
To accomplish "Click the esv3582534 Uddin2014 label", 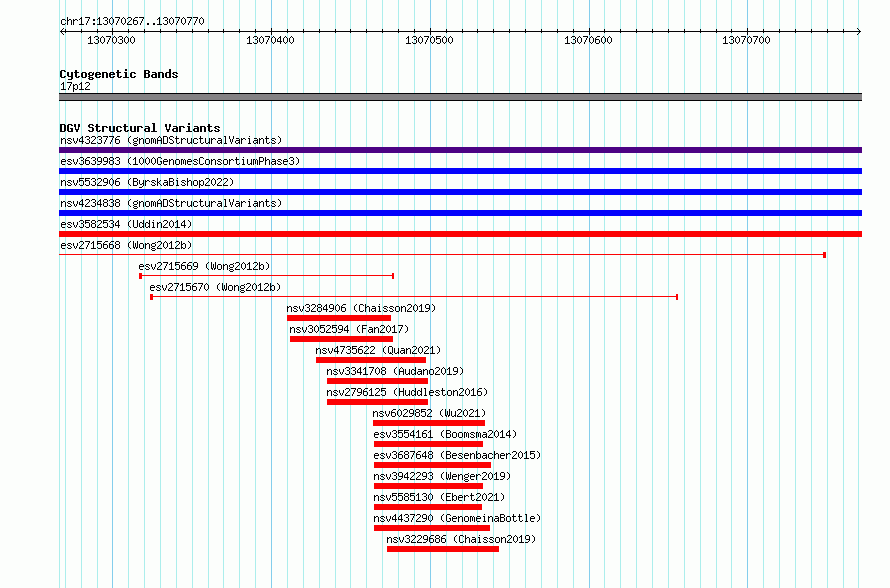I will coord(126,224).
